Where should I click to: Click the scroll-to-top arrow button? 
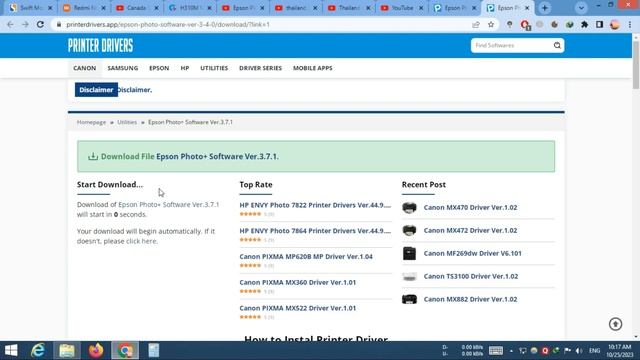[616, 324]
